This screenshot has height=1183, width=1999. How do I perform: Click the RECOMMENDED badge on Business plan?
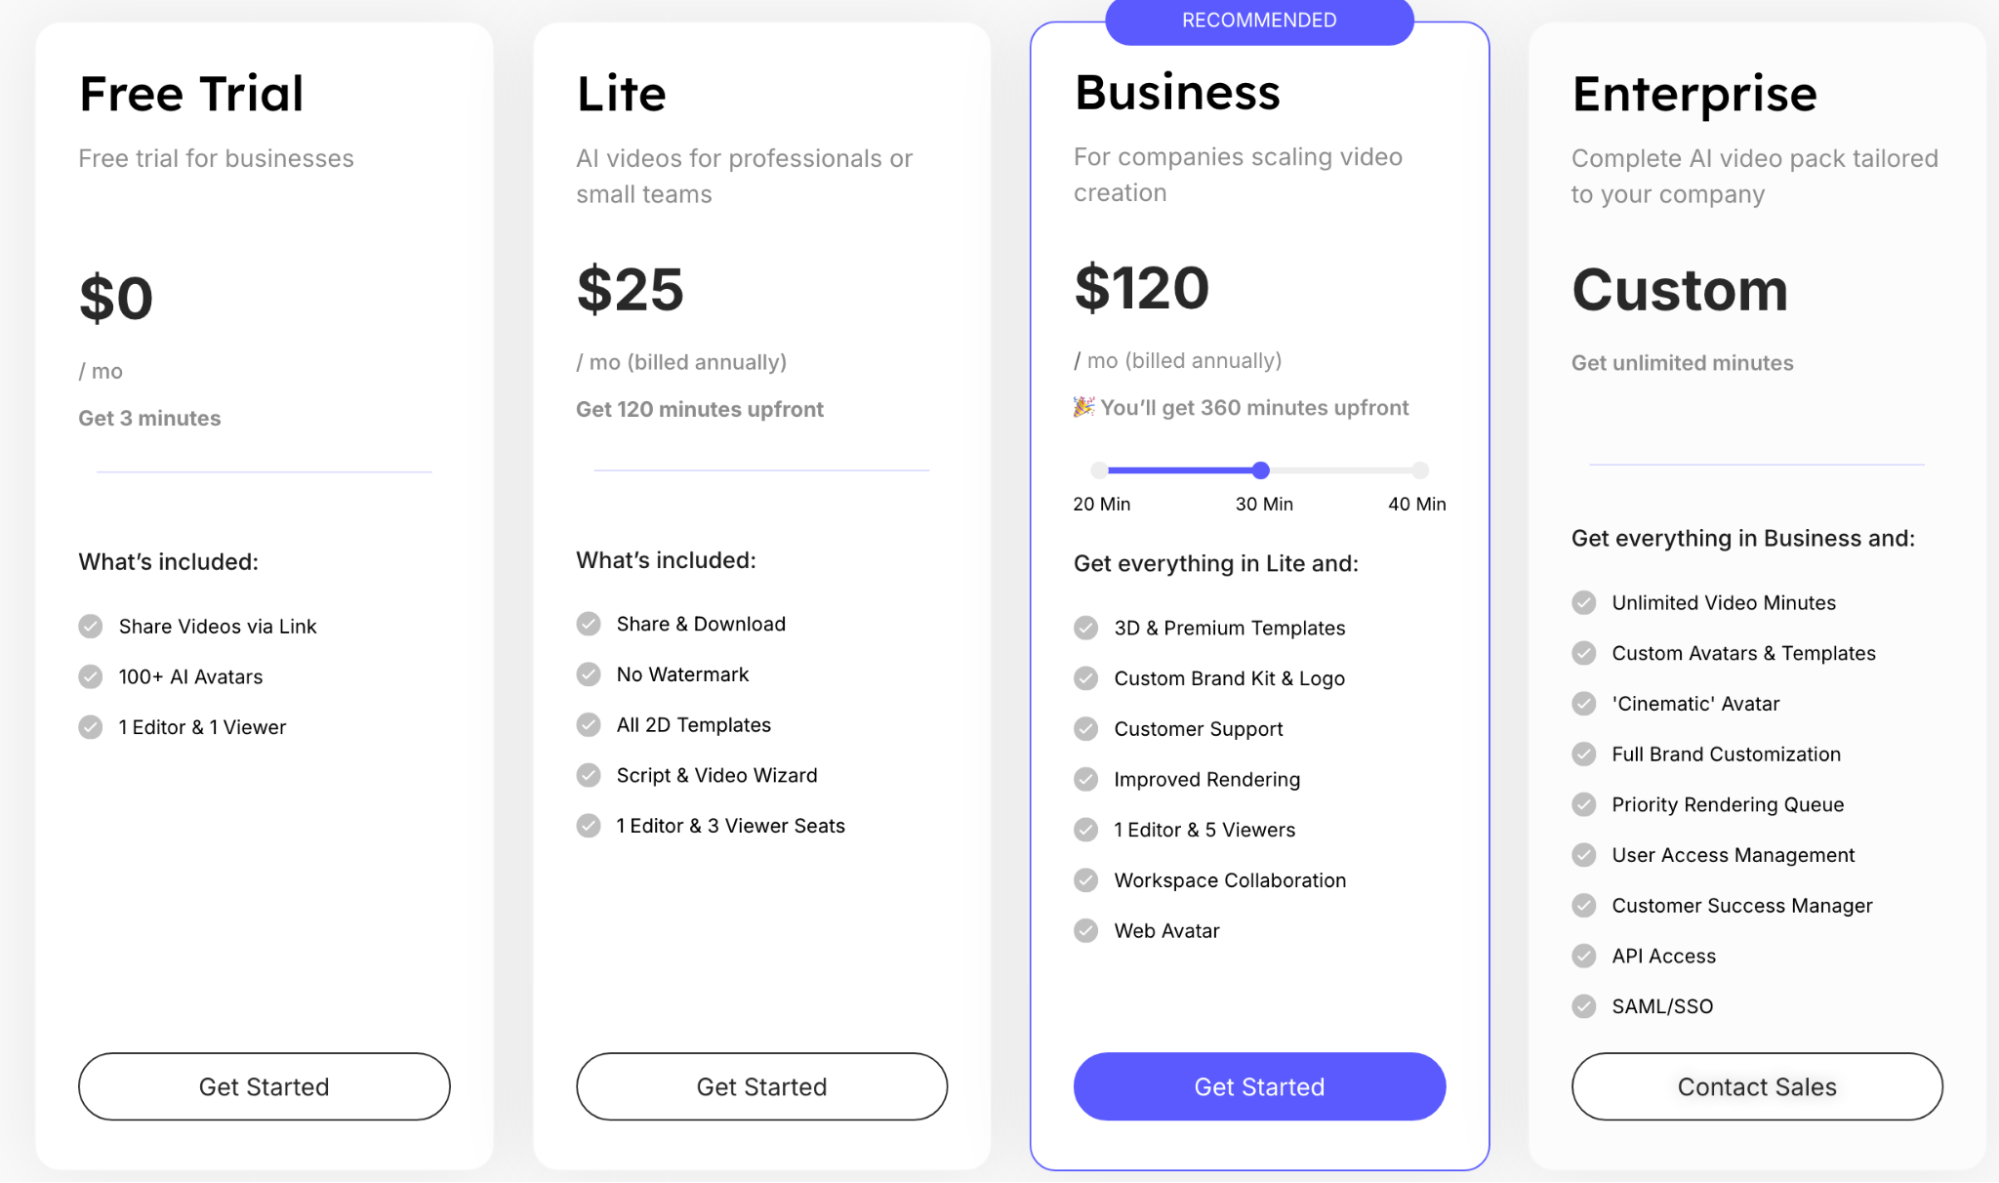tap(1259, 21)
